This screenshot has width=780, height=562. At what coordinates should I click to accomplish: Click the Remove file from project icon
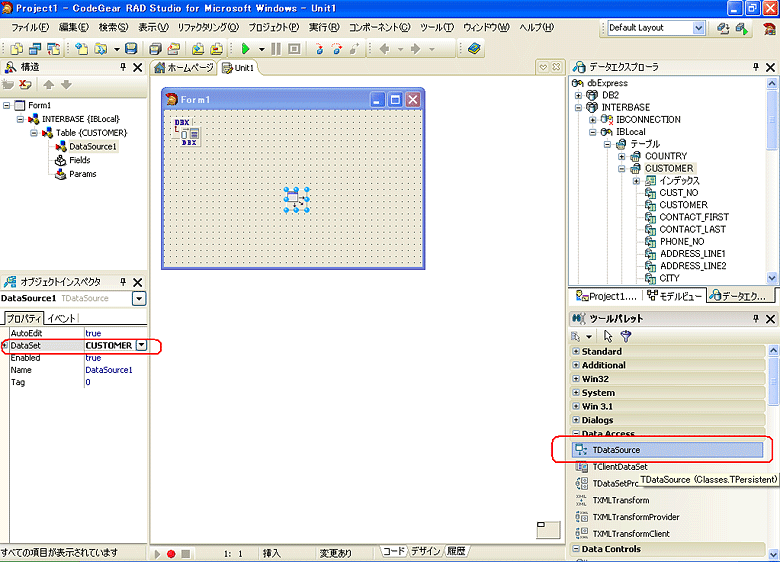pyautogui.click(x=216, y=49)
